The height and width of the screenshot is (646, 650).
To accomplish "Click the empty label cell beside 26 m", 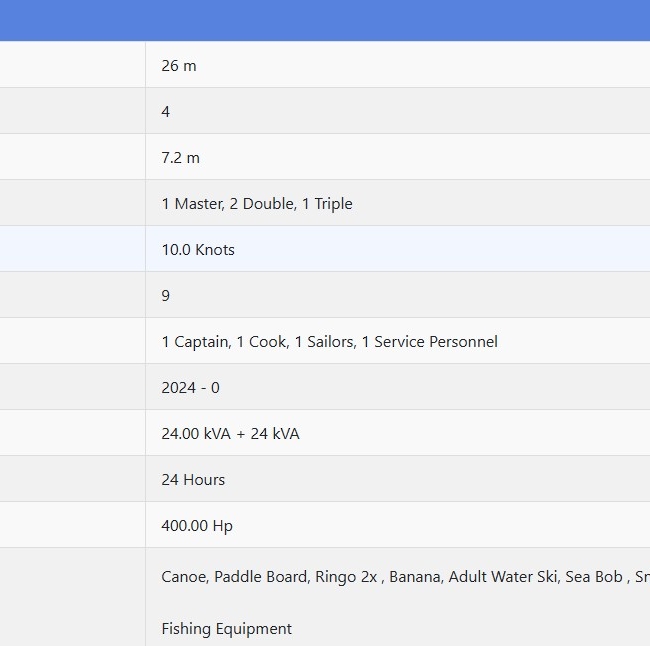I will (72, 66).
